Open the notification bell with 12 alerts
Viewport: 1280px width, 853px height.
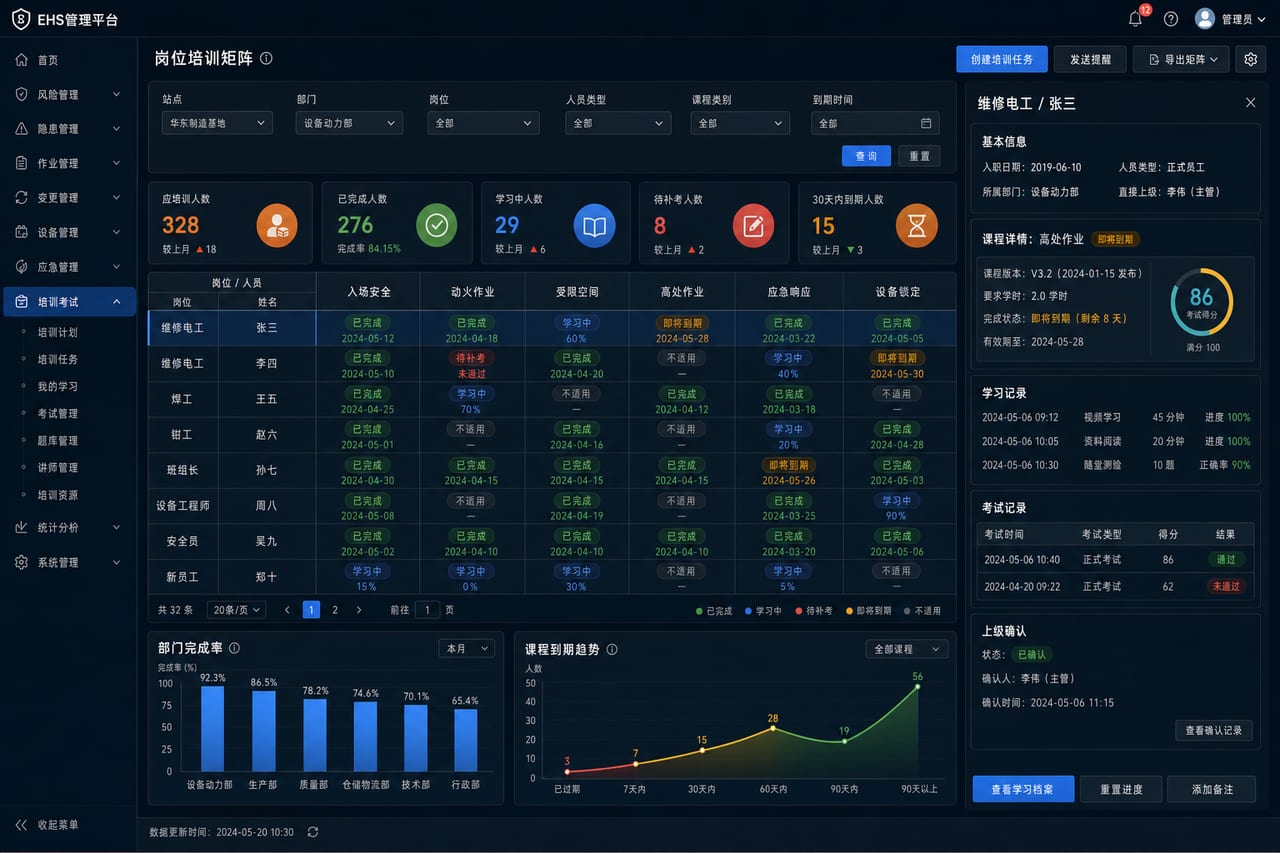[x=1135, y=19]
